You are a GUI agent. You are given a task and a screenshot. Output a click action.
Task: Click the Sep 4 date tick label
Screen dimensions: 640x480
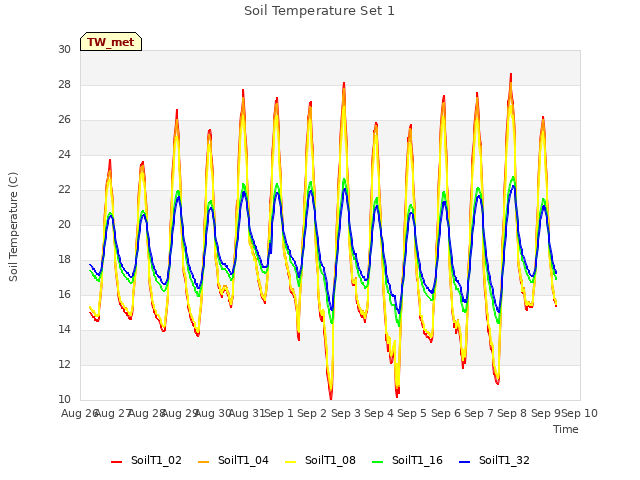379,413
